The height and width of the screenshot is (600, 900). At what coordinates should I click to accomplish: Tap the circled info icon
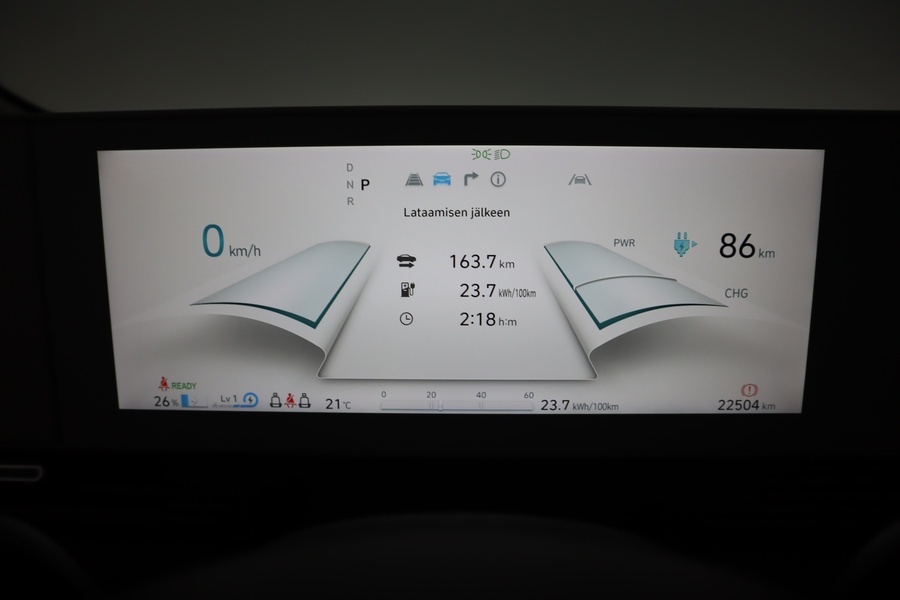point(498,180)
